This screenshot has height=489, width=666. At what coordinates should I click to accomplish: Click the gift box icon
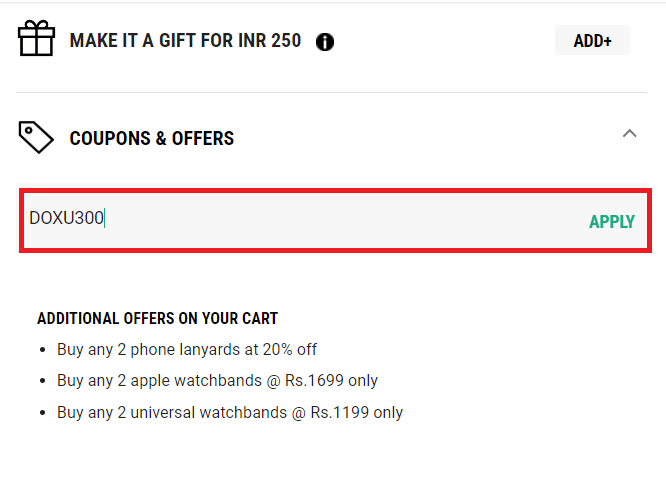tap(37, 40)
